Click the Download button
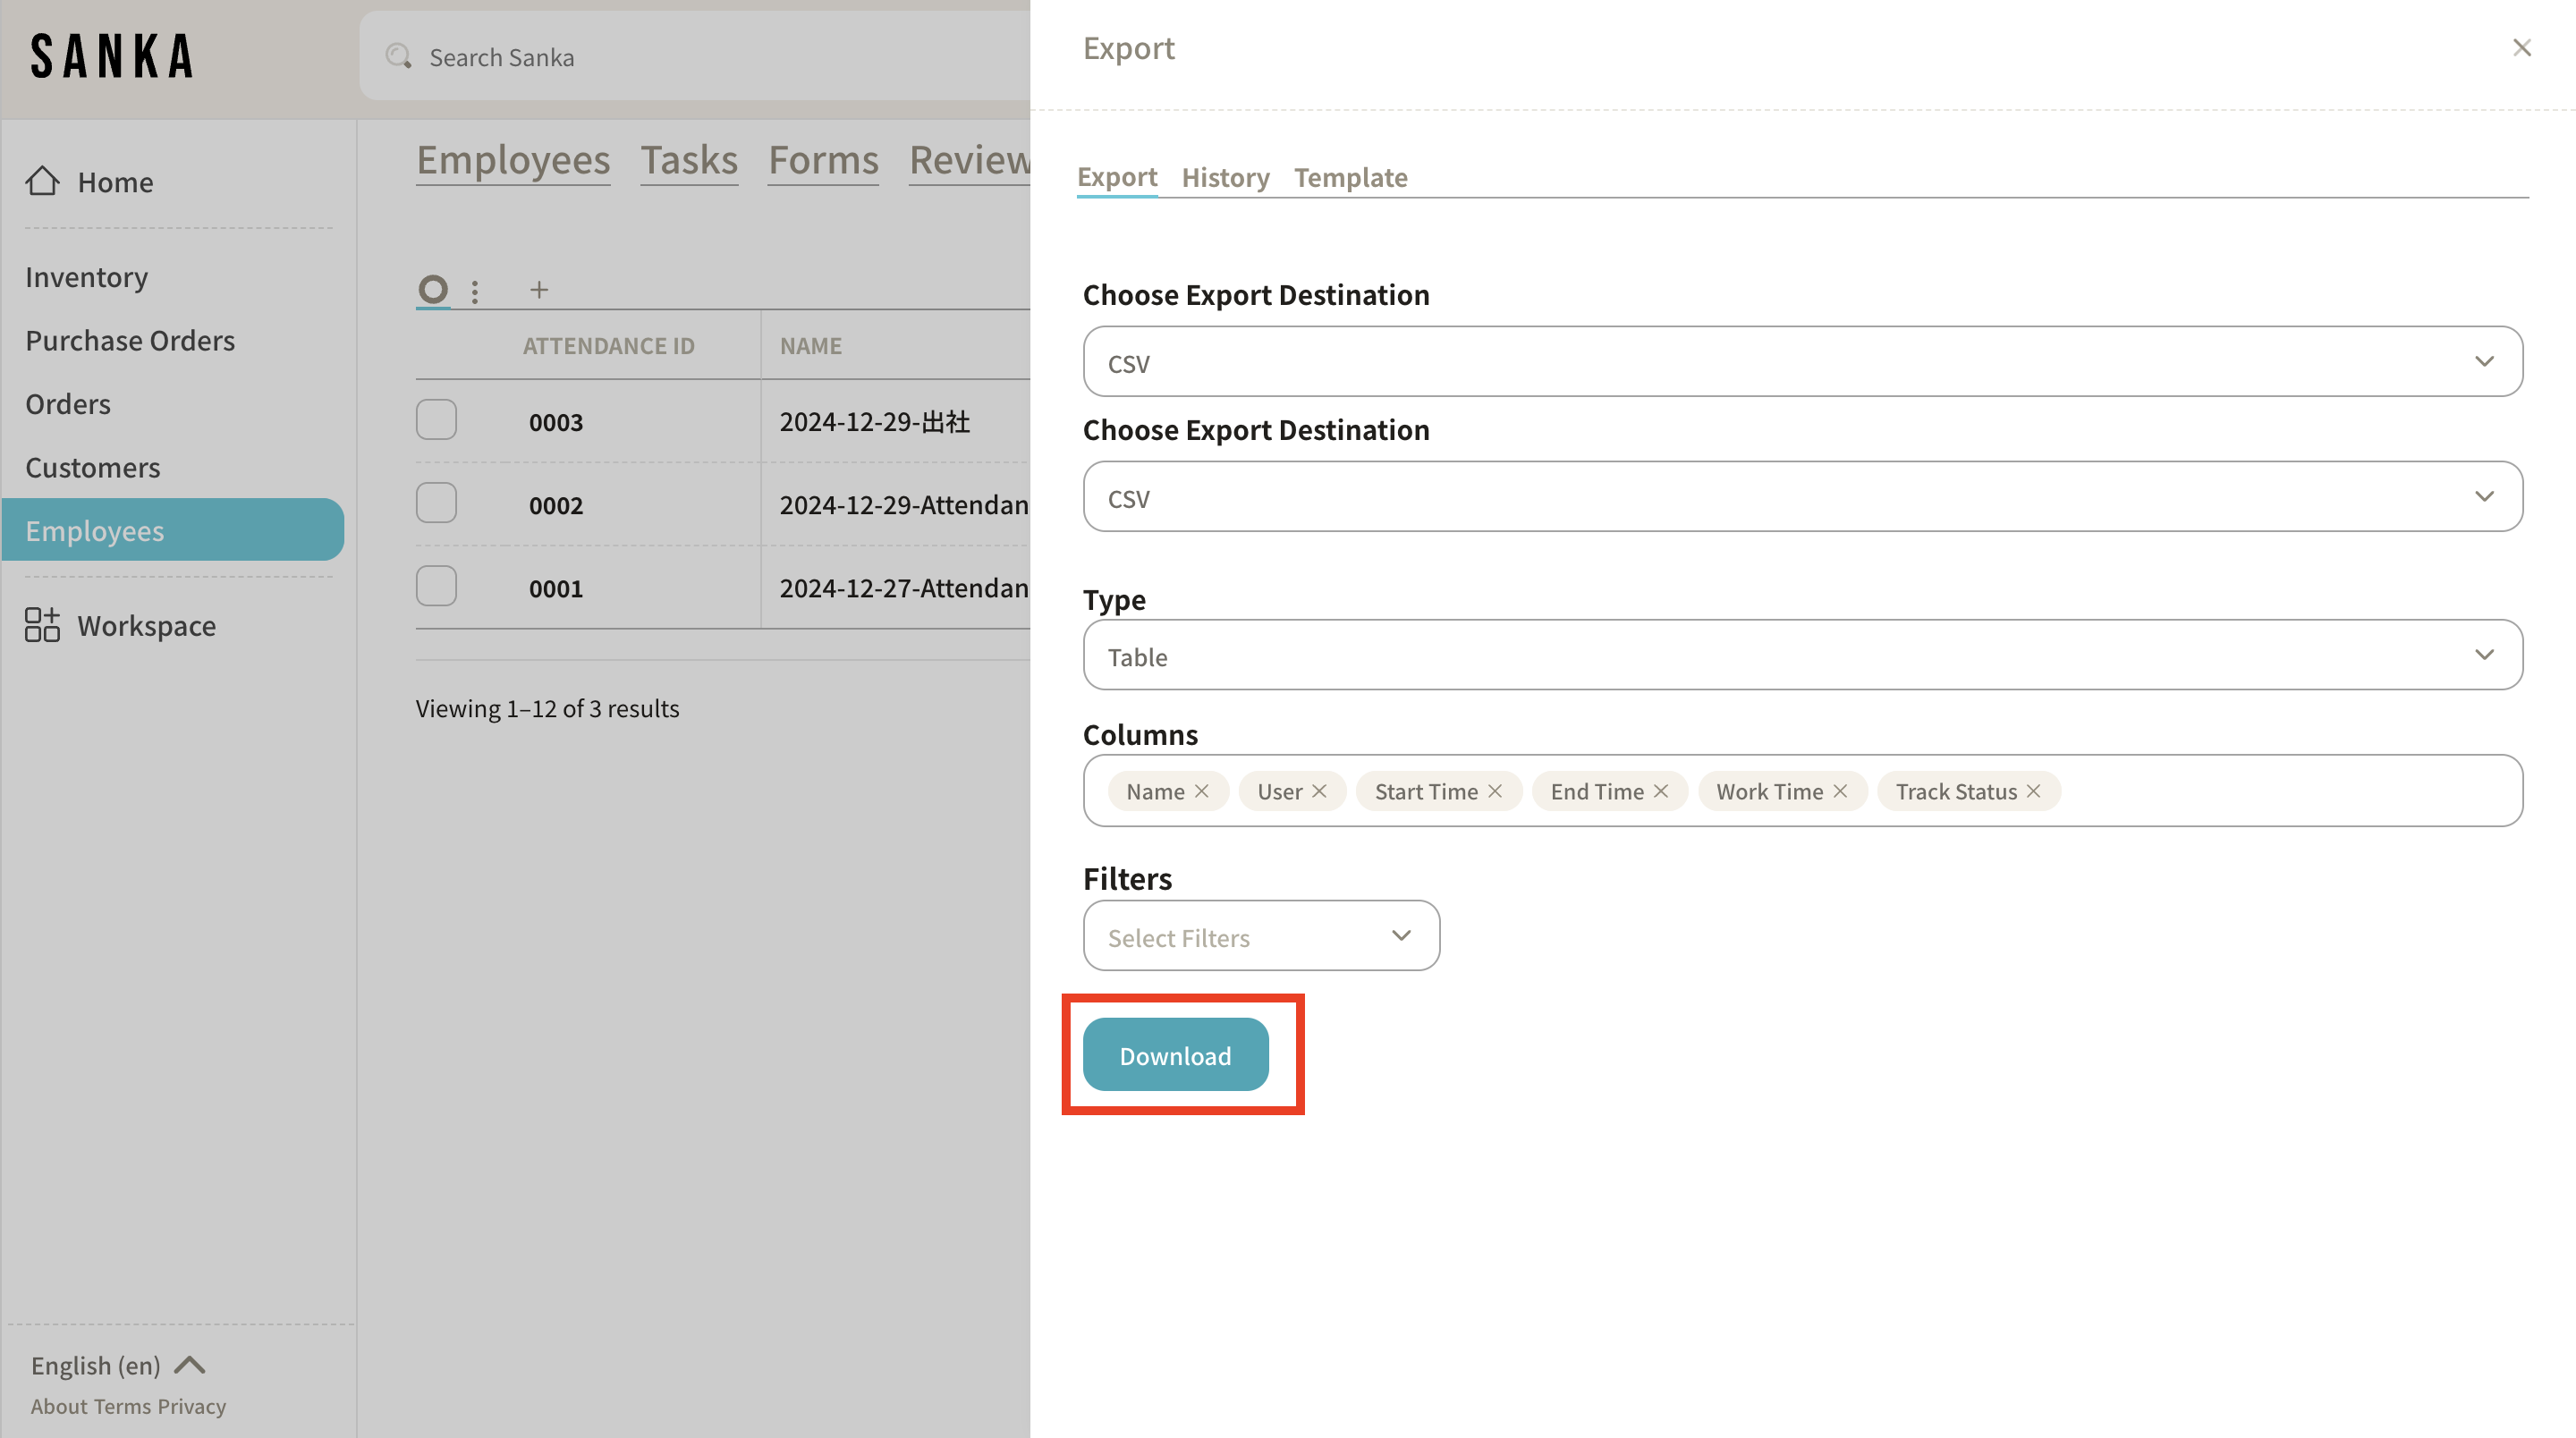The height and width of the screenshot is (1438, 2576). [1175, 1055]
